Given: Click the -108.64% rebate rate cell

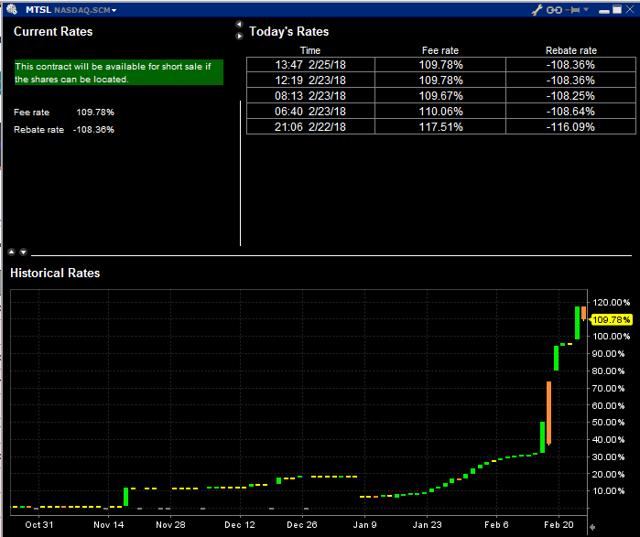Looking at the screenshot, I should (571, 111).
